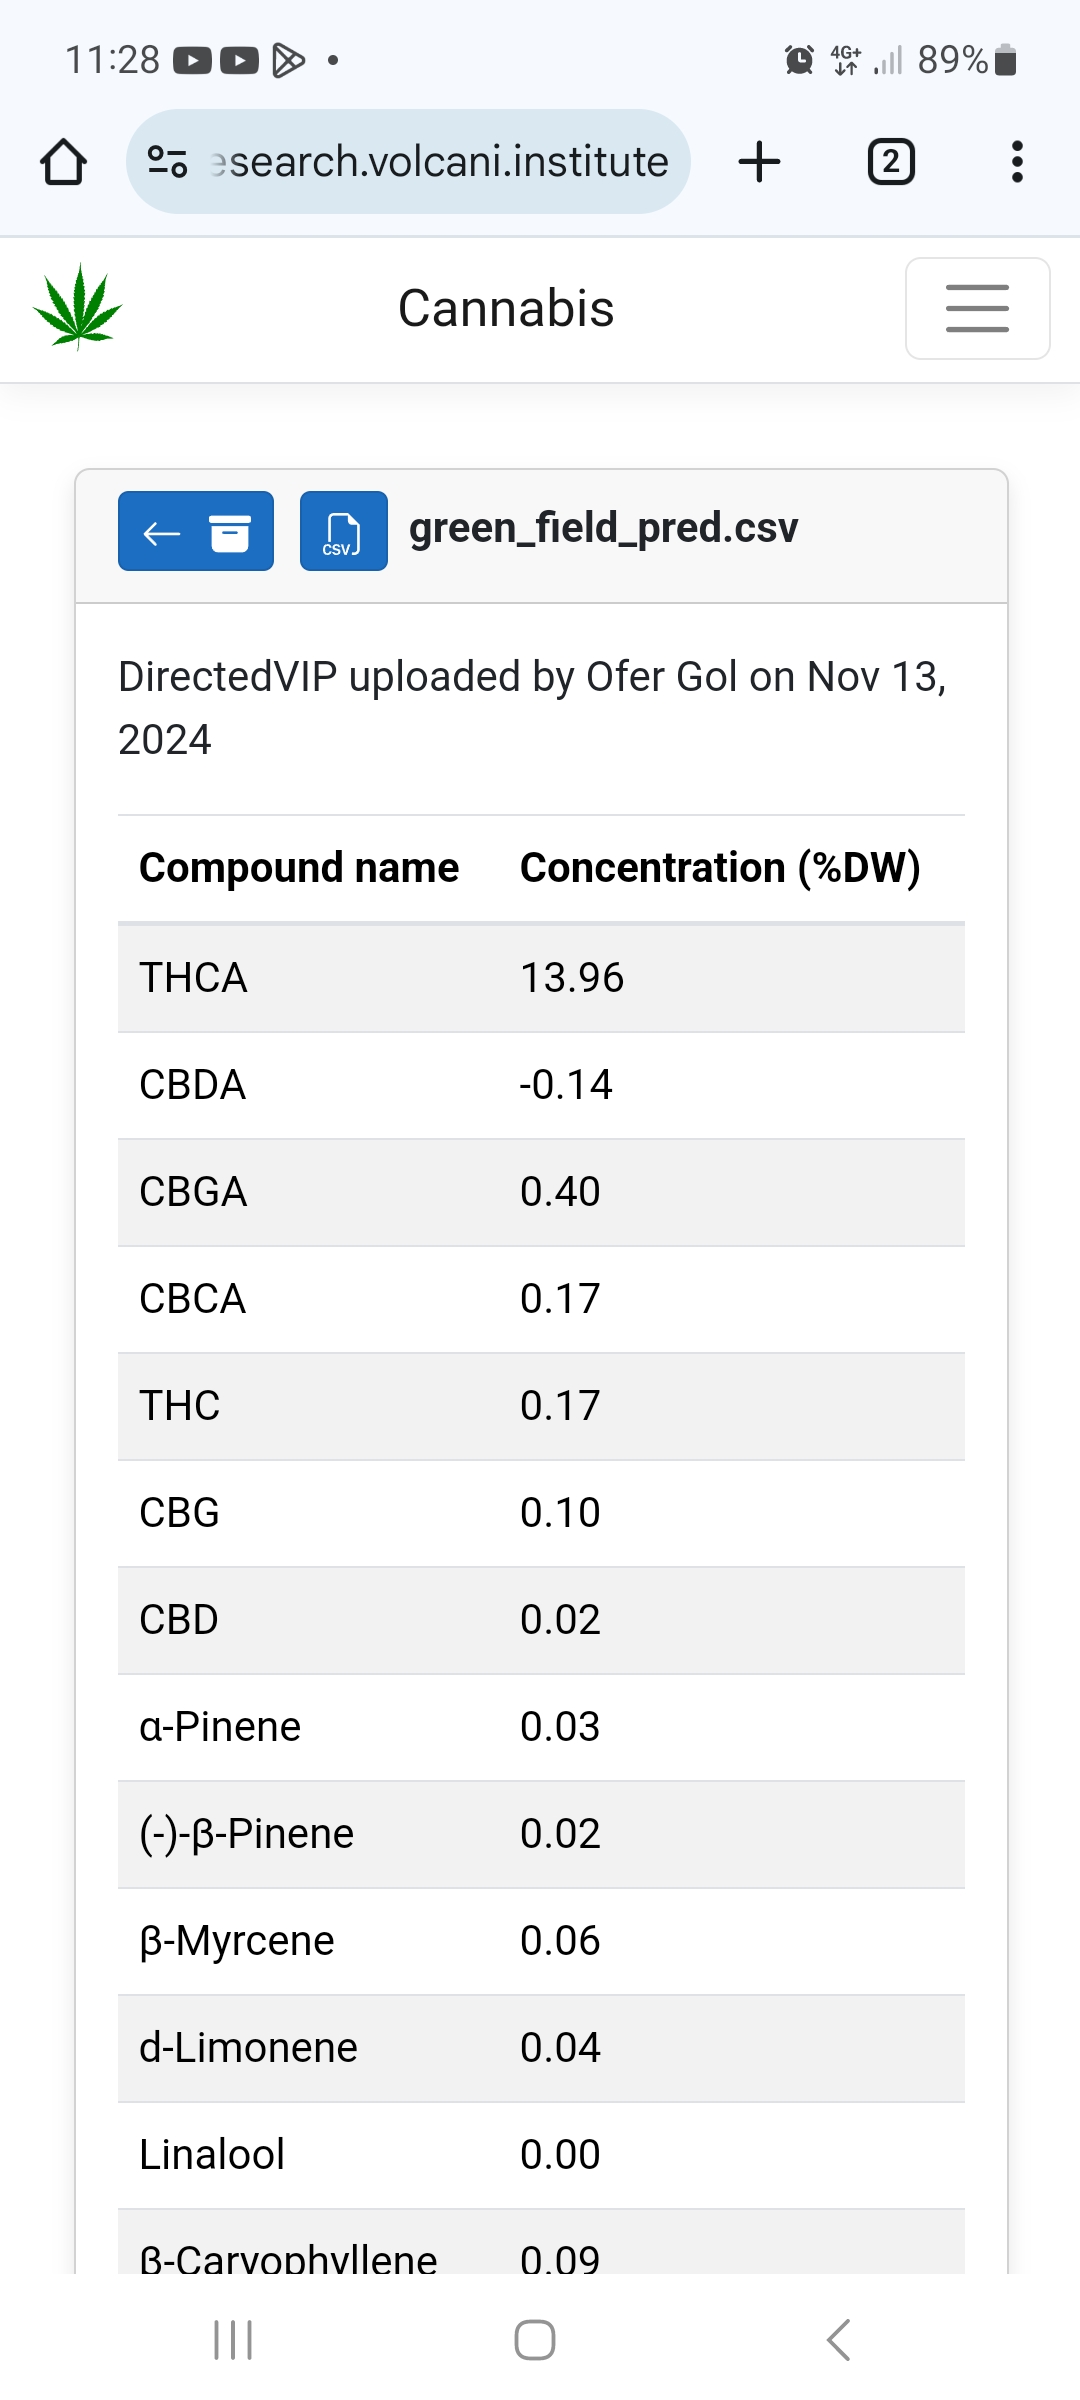Select the β-Myrcene row
Screen dimensions: 1080x2400
[541, 1941]
